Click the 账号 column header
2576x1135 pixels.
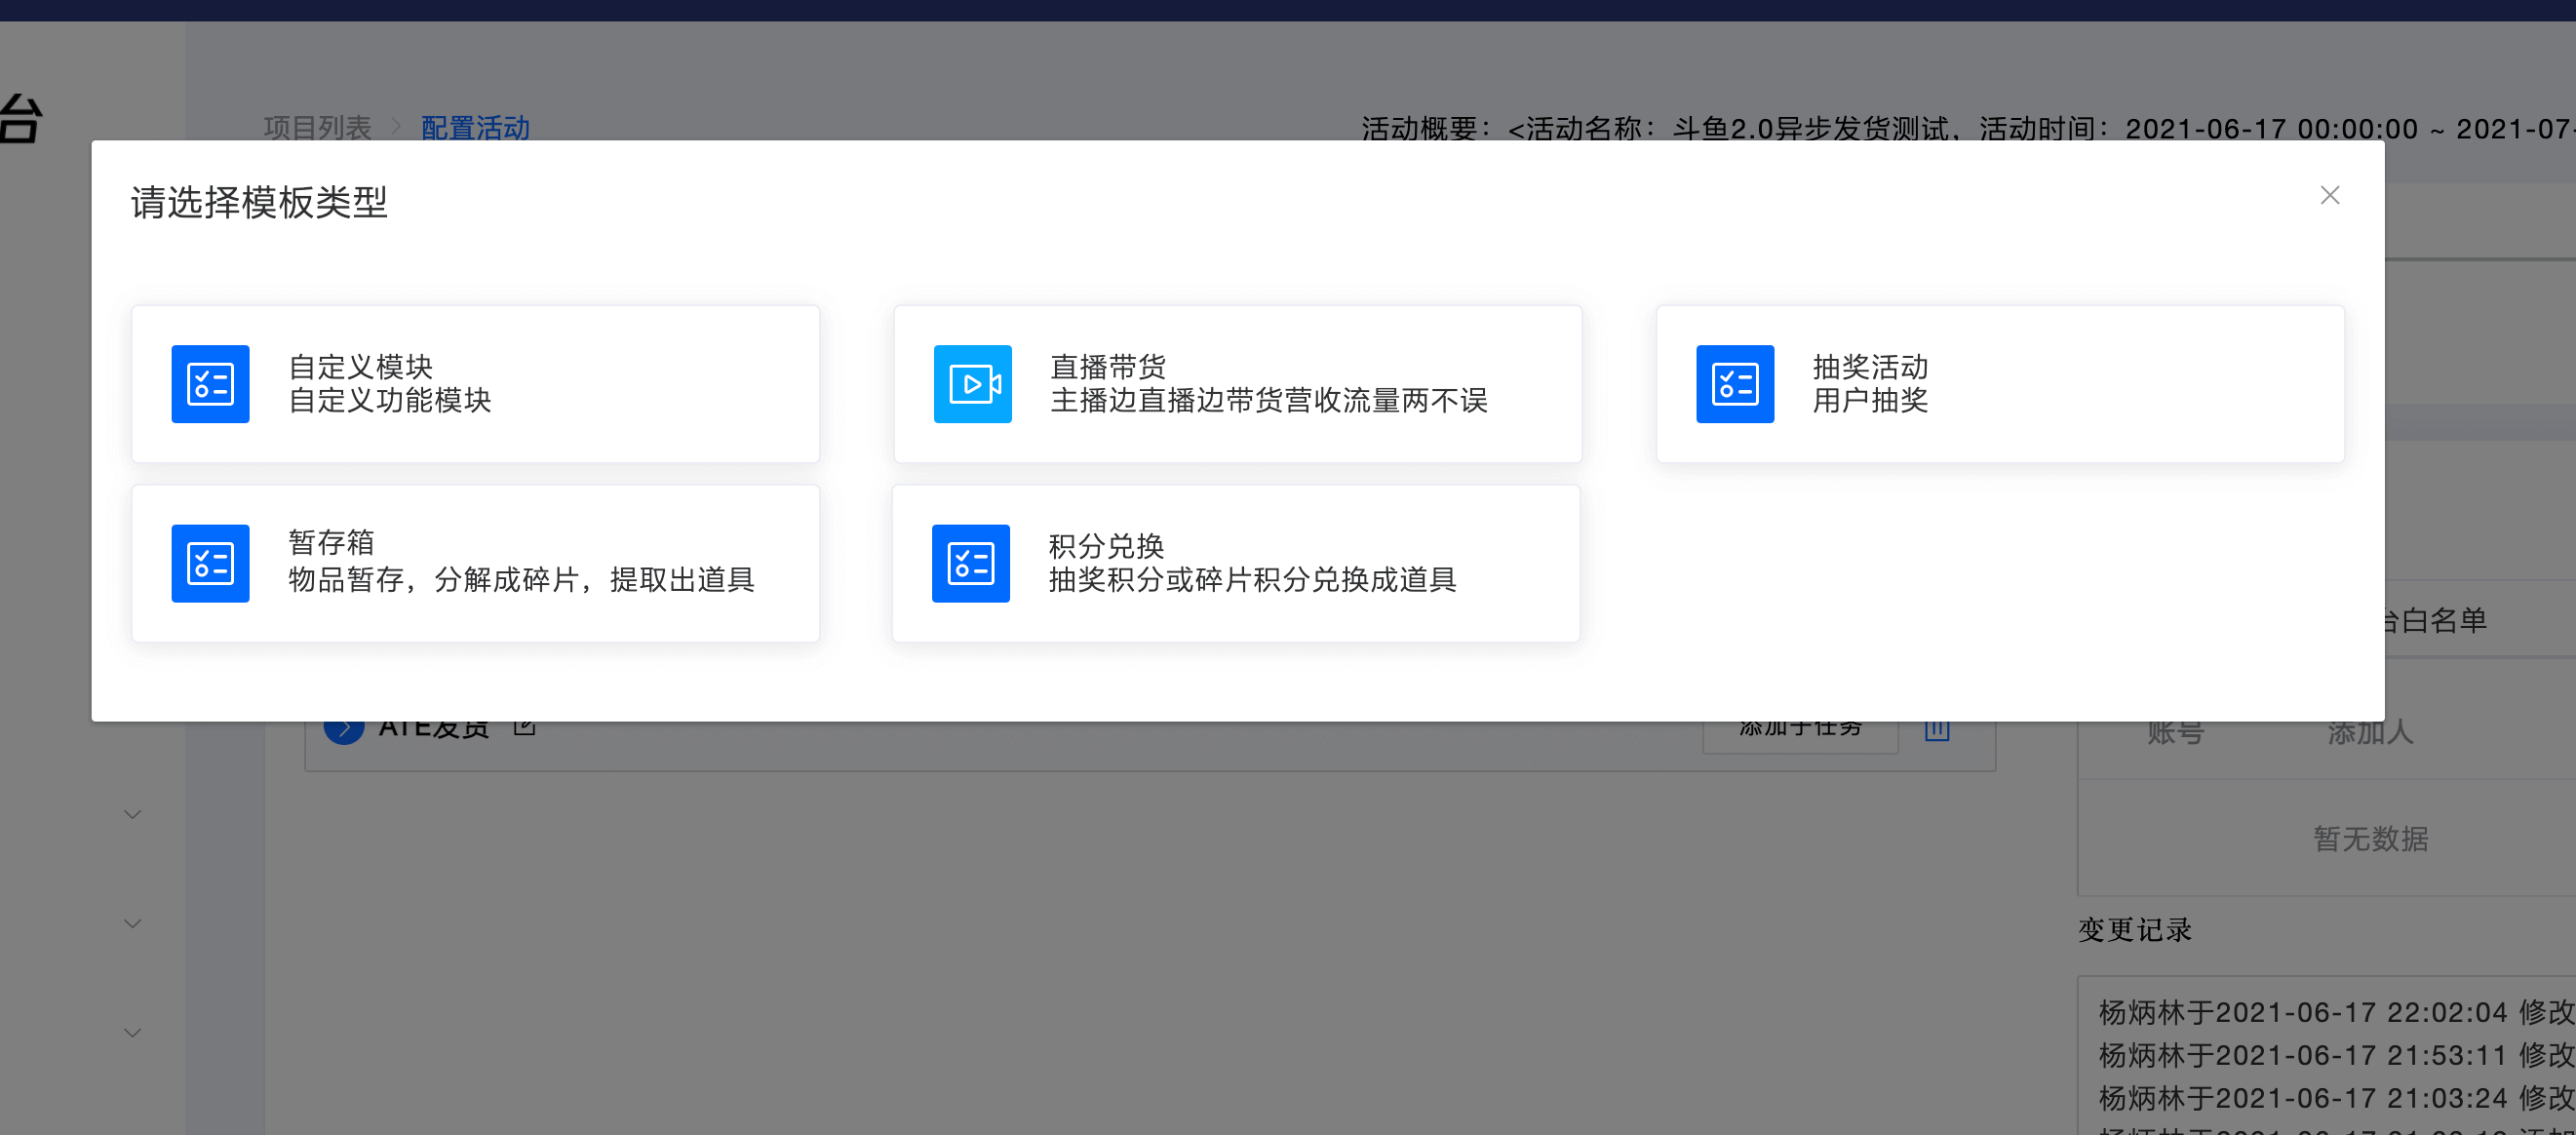click(x=2175, y=732)
